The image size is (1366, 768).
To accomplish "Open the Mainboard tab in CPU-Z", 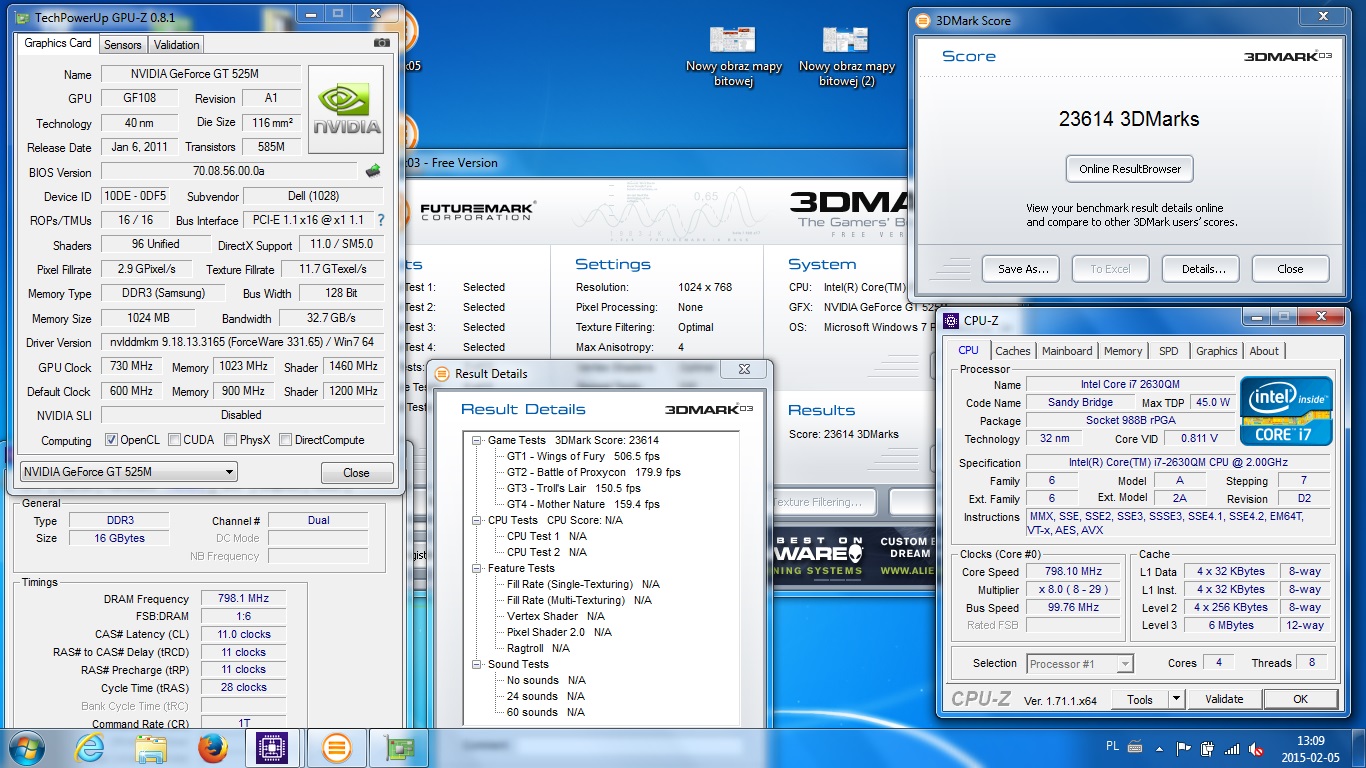I will click(x=1067, y=351).
